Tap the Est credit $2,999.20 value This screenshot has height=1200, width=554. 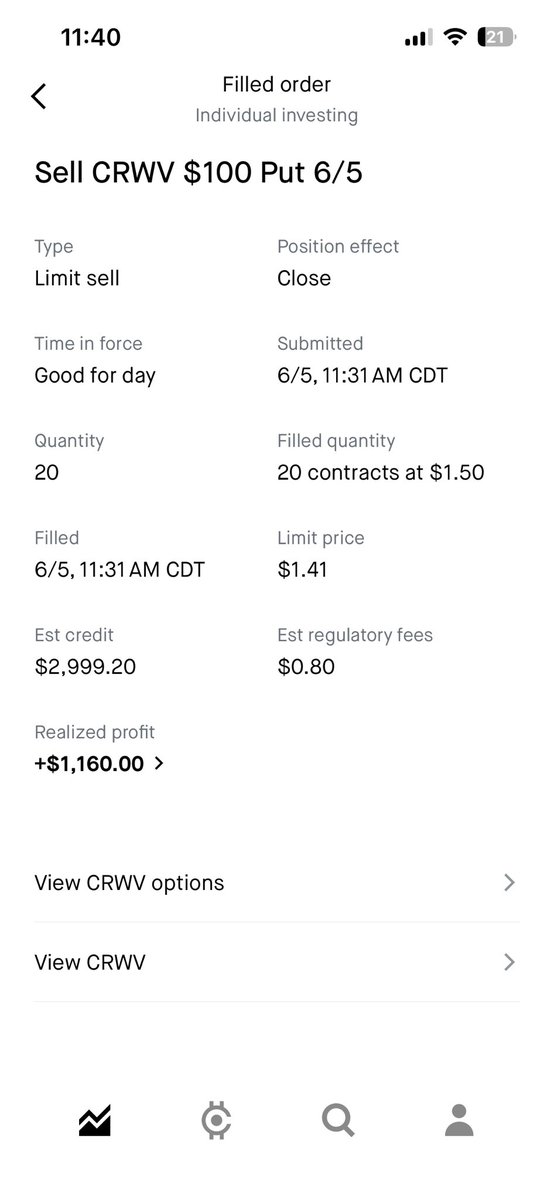click(86, 667)
